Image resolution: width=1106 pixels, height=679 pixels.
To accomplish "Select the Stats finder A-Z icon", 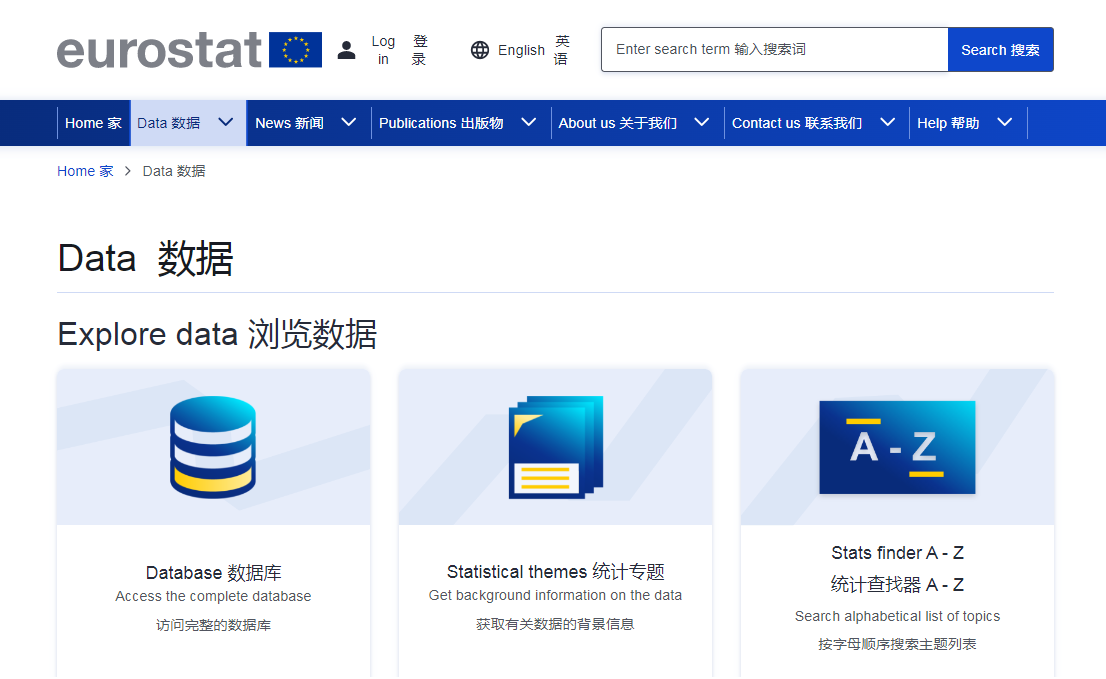I will (x=897, y=447).
